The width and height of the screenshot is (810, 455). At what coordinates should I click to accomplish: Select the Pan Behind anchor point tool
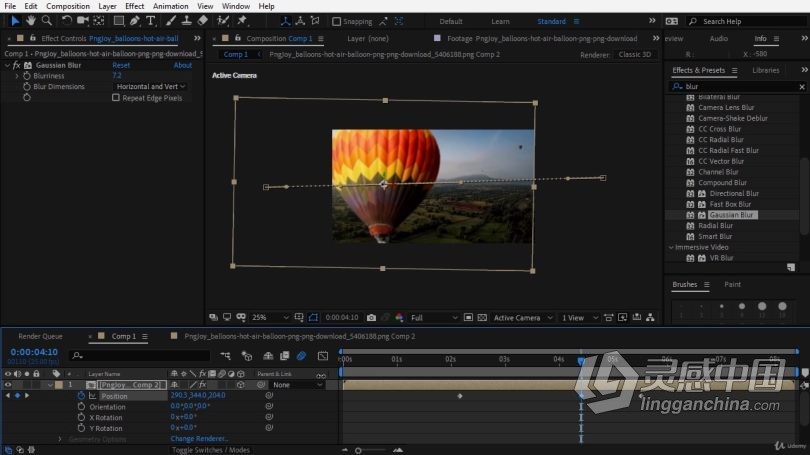(99, 21)
